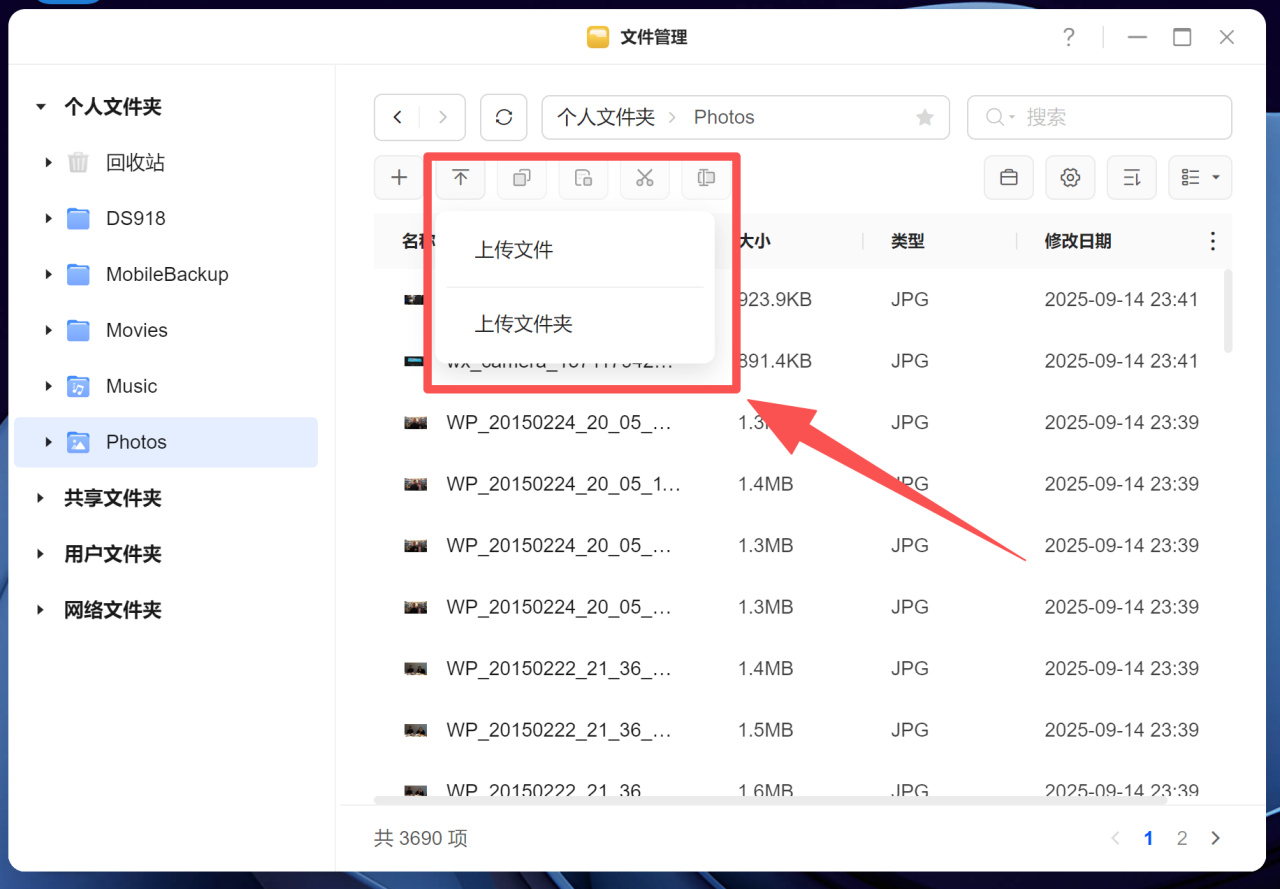Expand the 用户文件夹 tree node
The height and width of the screenshot is (889, 1280).
click(x=41, y=554)
